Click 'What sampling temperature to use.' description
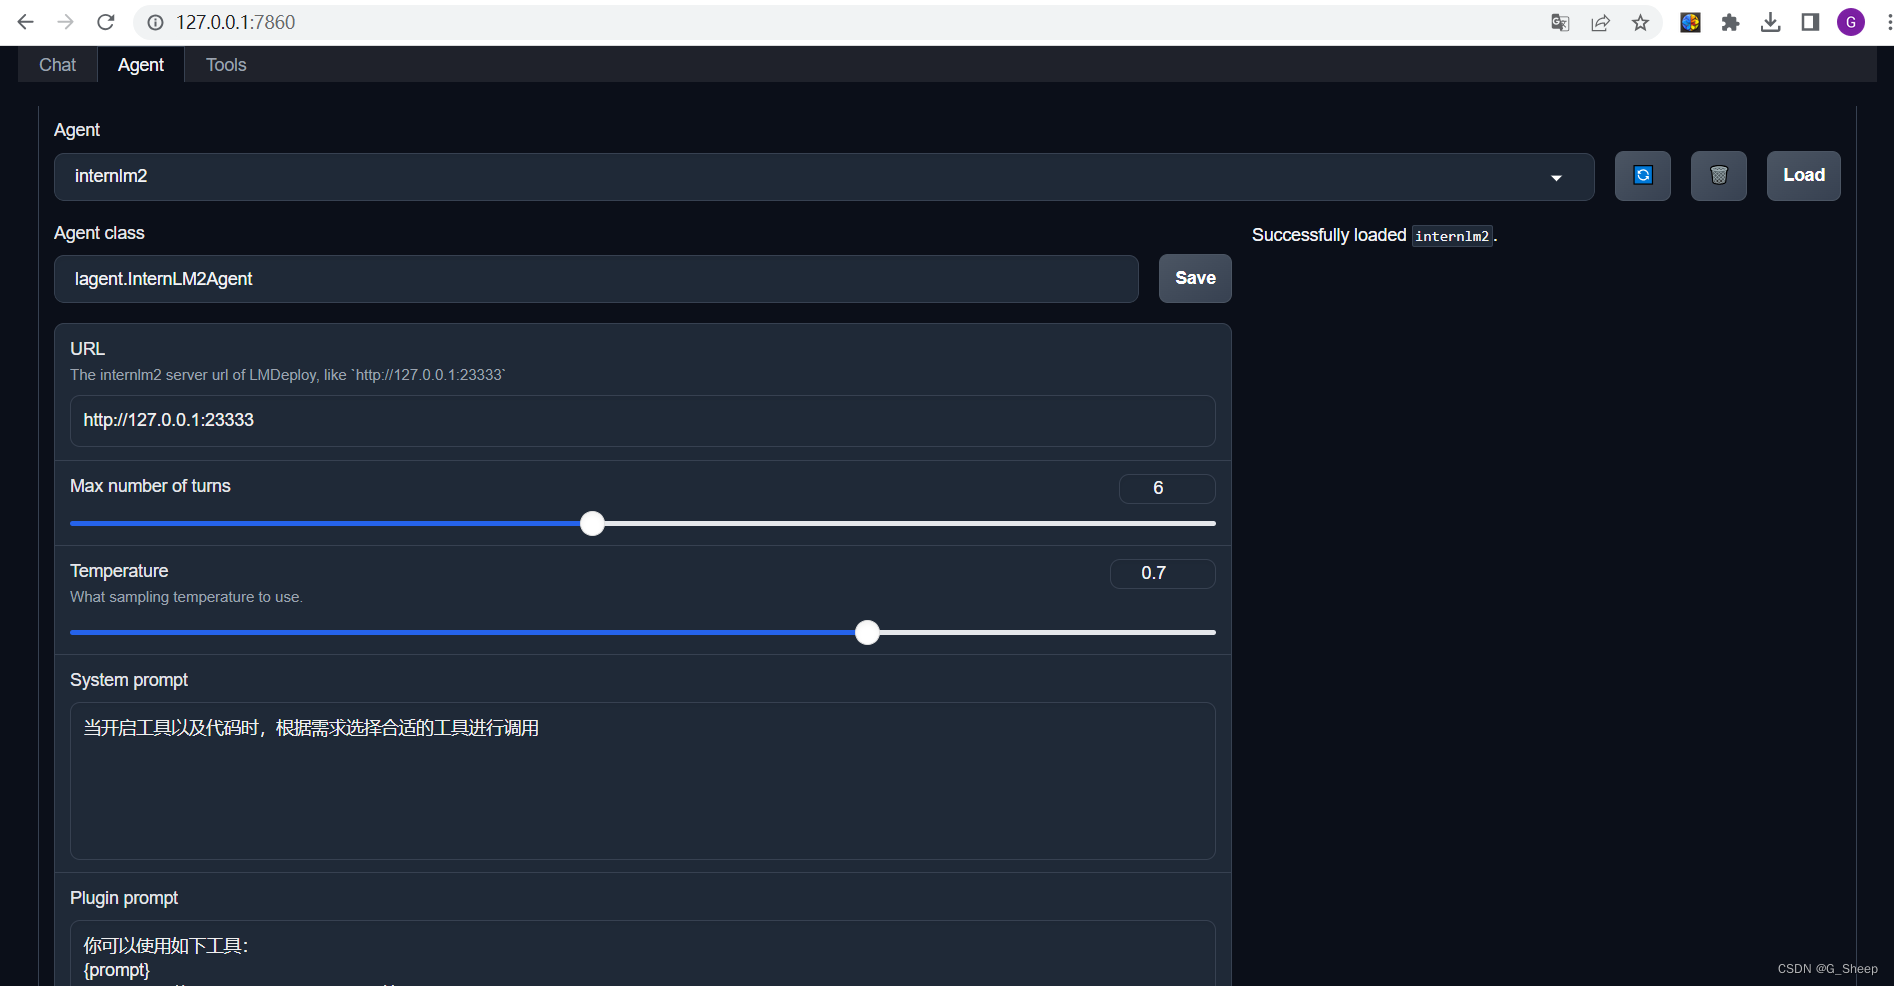The width and height of the screenshot is (1894, 986). pyautogui.click(x=186, y=597)
